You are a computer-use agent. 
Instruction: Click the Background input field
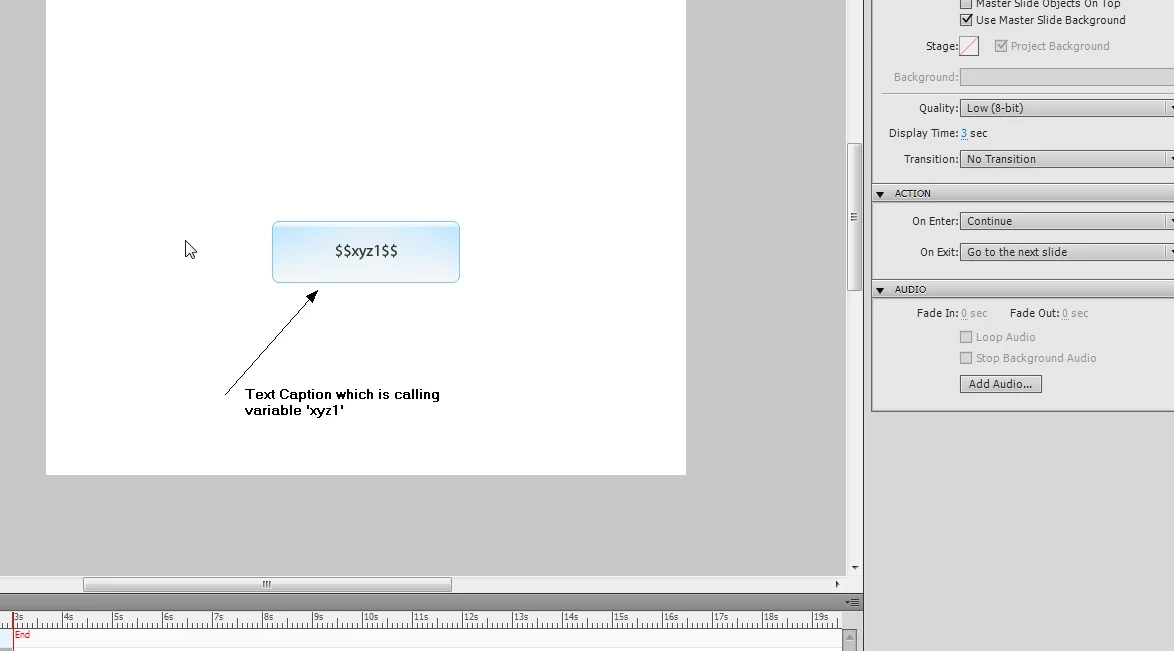click(x=1067, y=77)
